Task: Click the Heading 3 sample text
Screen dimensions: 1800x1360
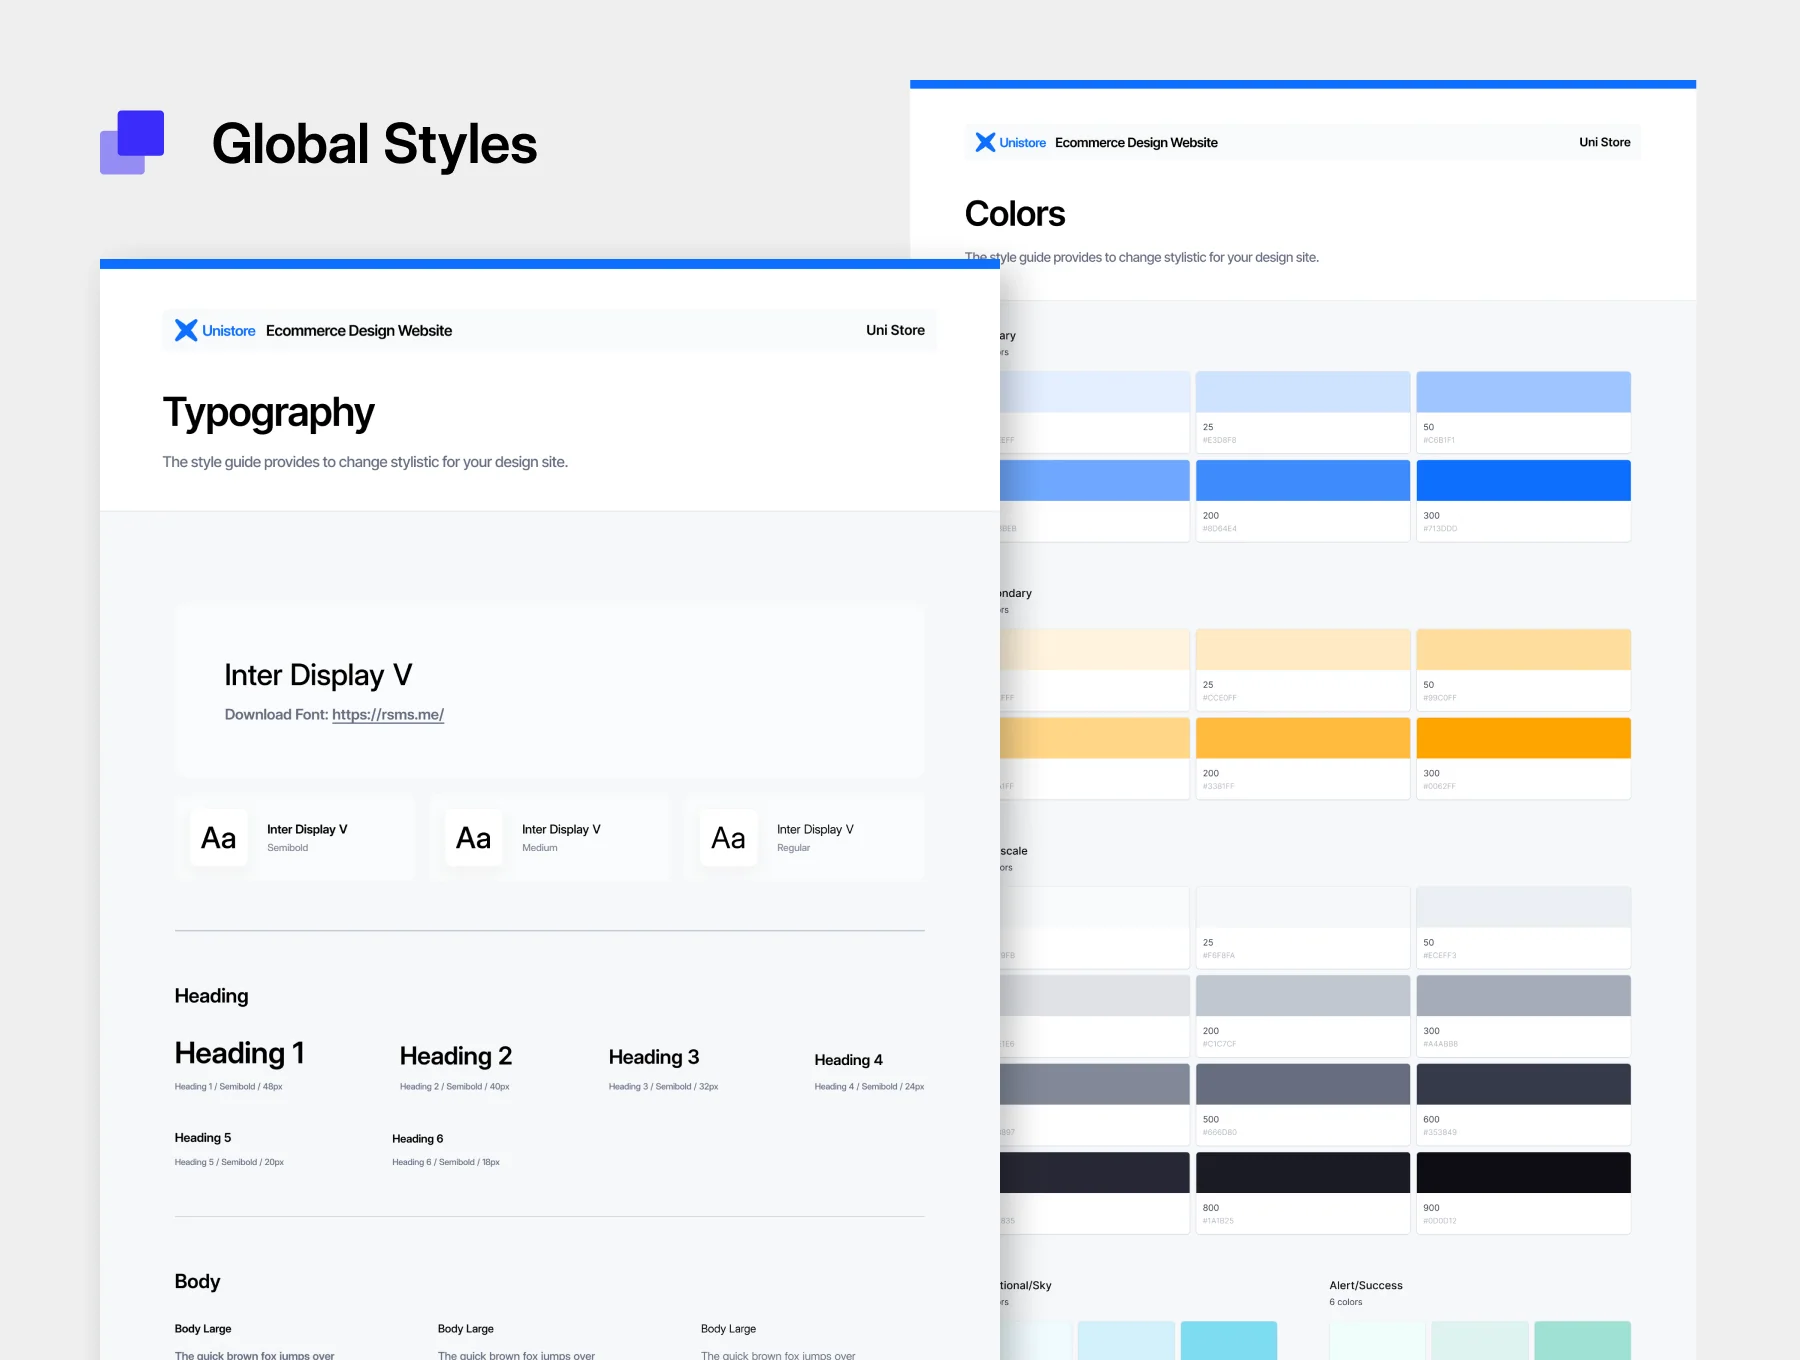Action: click(654, 1057)
